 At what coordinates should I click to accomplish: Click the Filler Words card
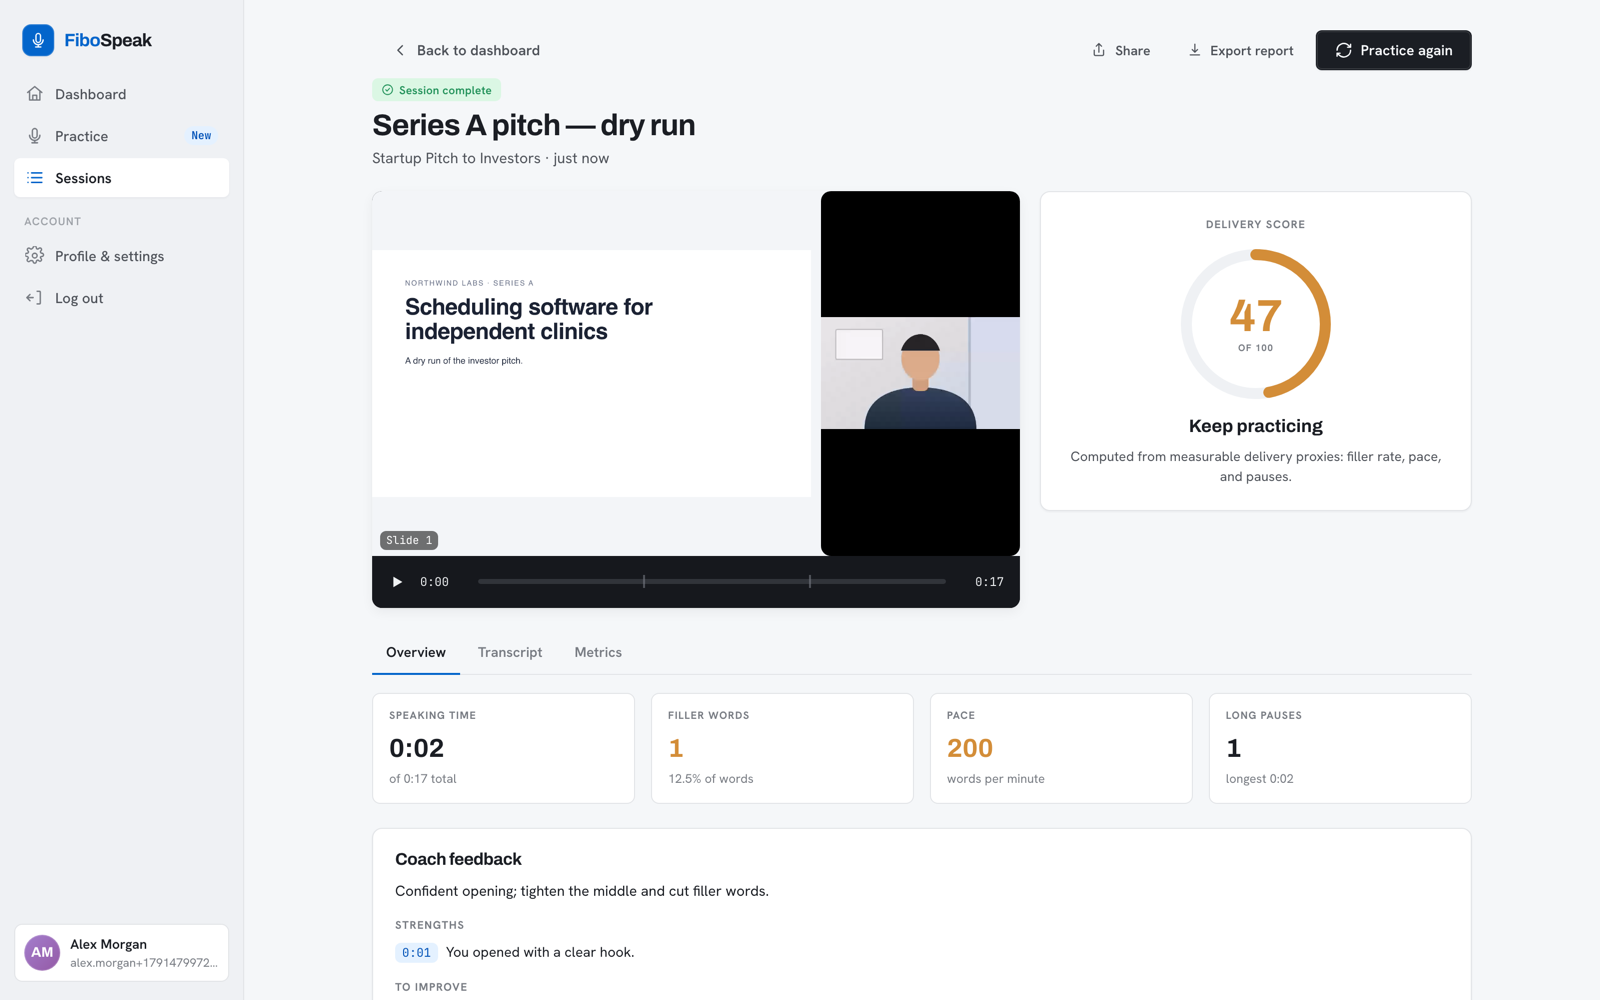click(x=782, y=748)
